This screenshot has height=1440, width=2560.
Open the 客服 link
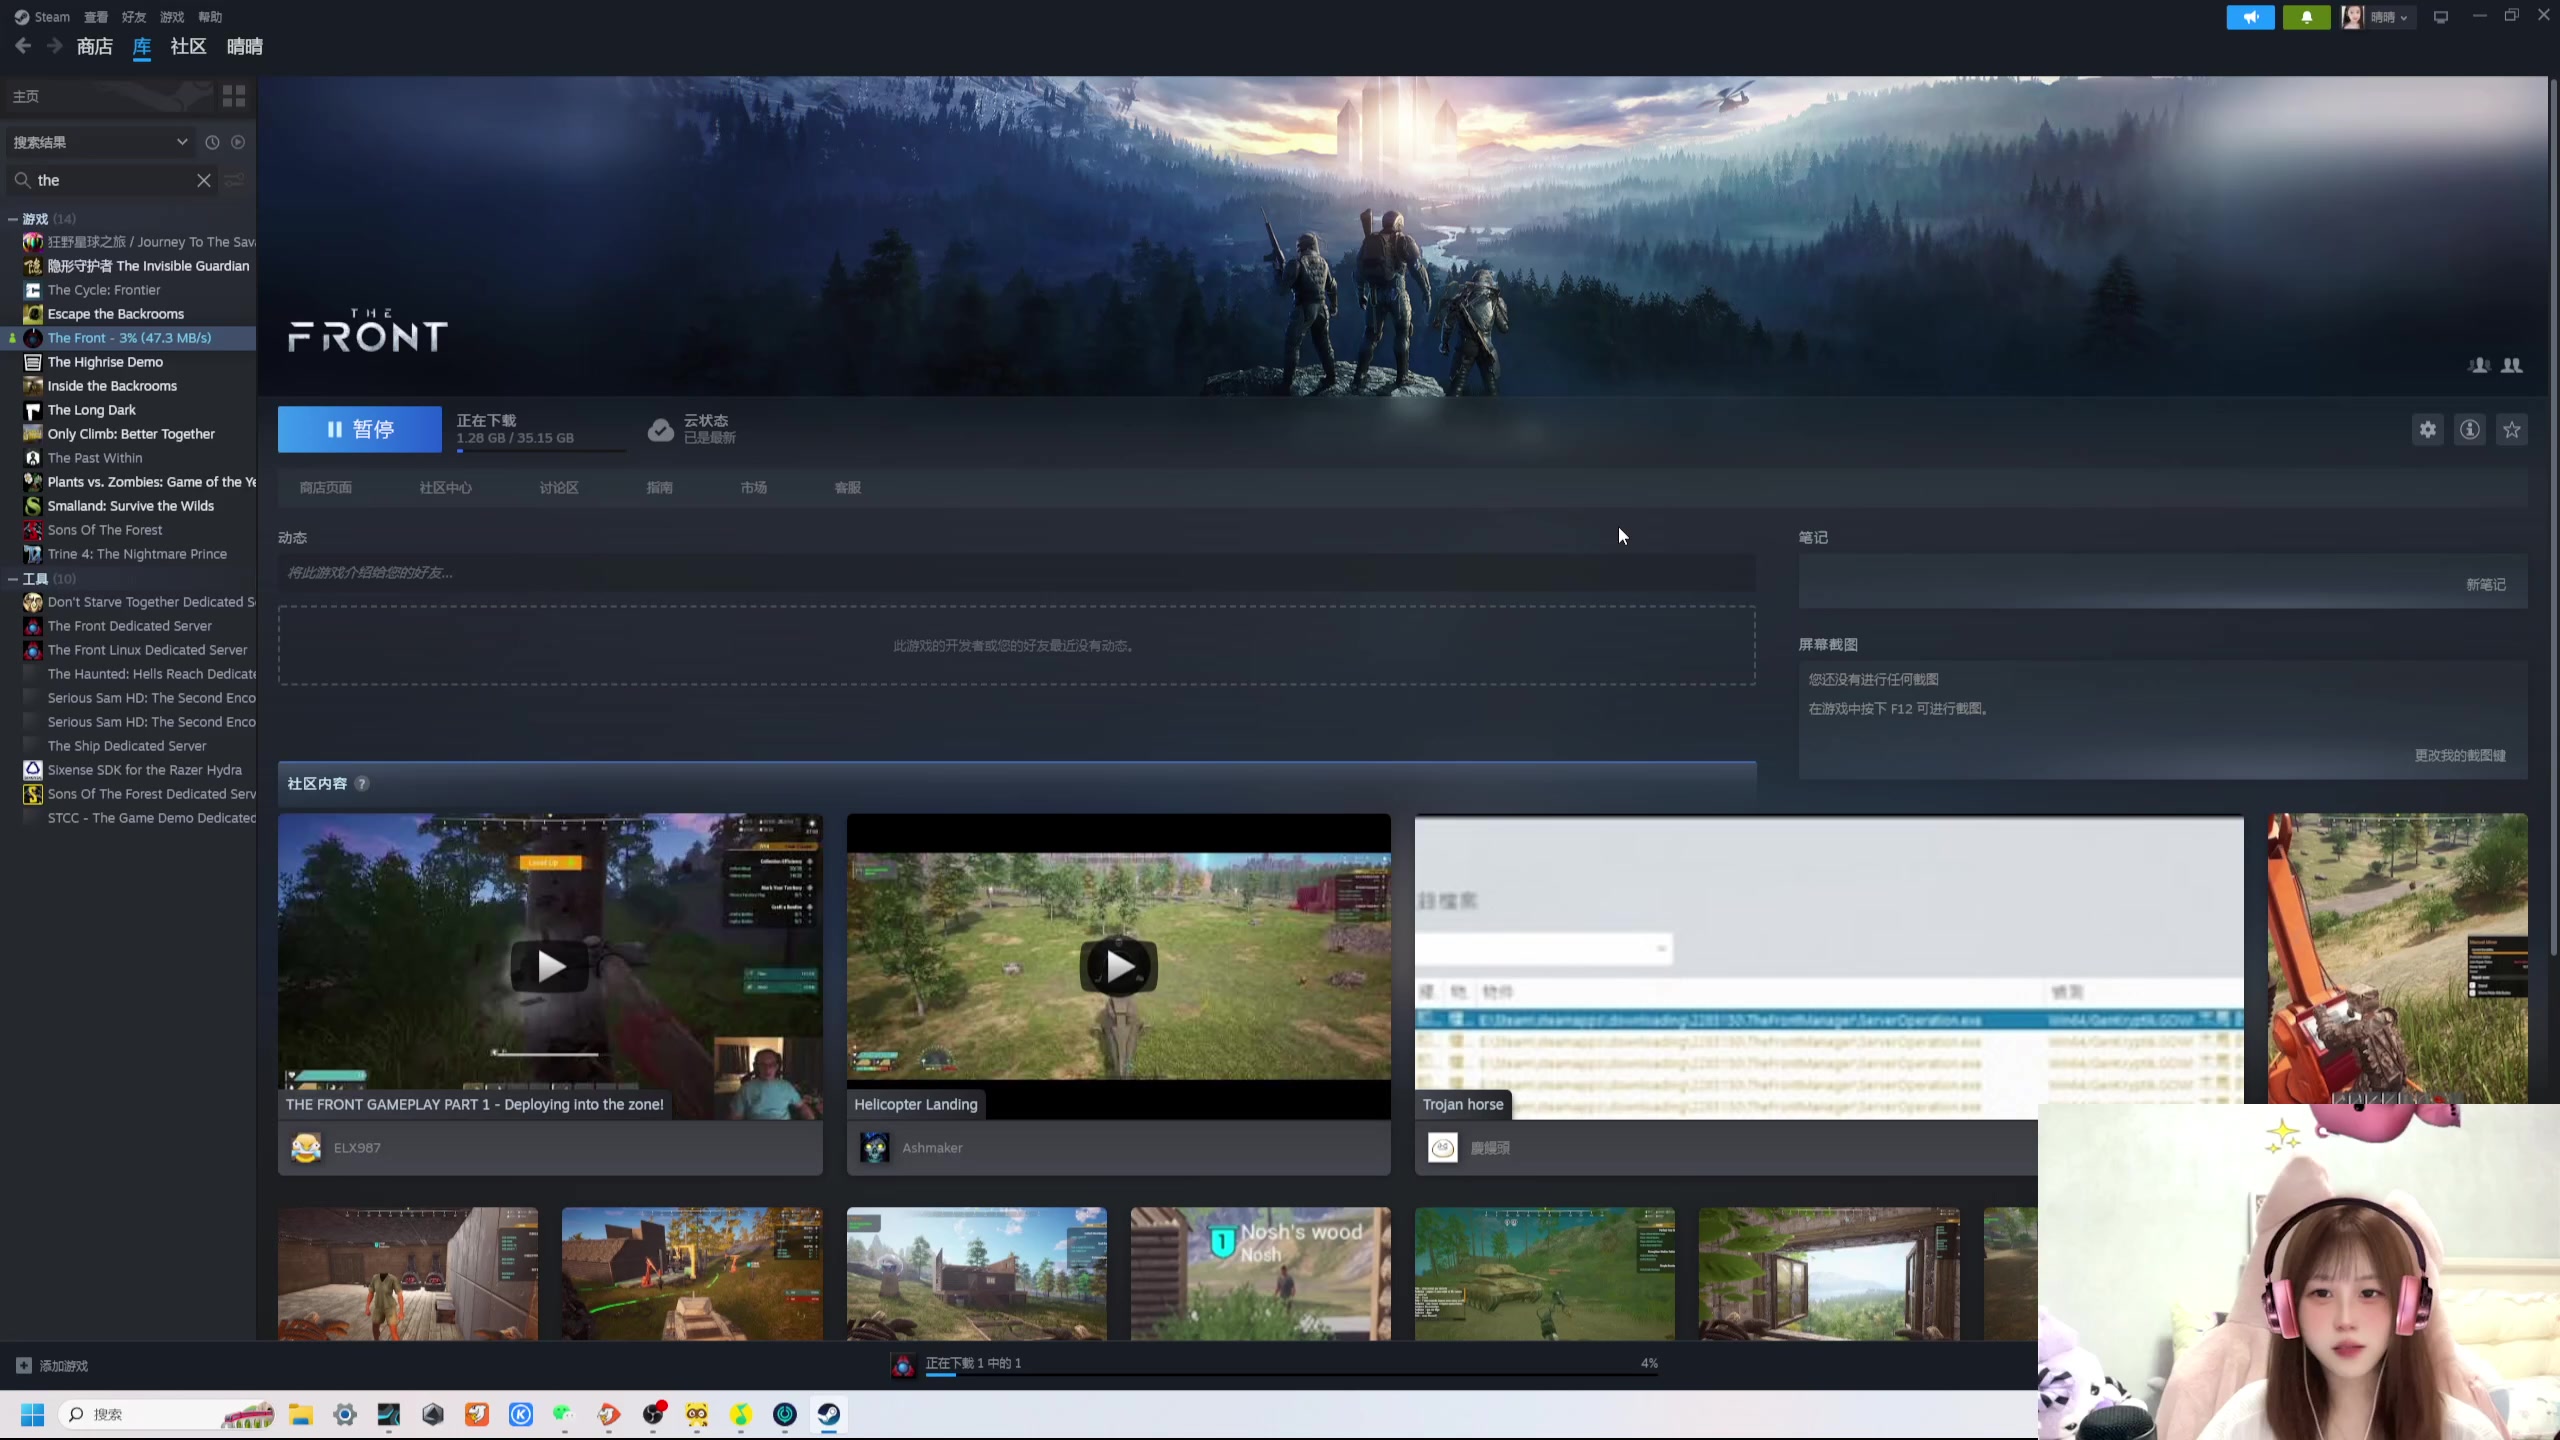click(x=848, y=488)
